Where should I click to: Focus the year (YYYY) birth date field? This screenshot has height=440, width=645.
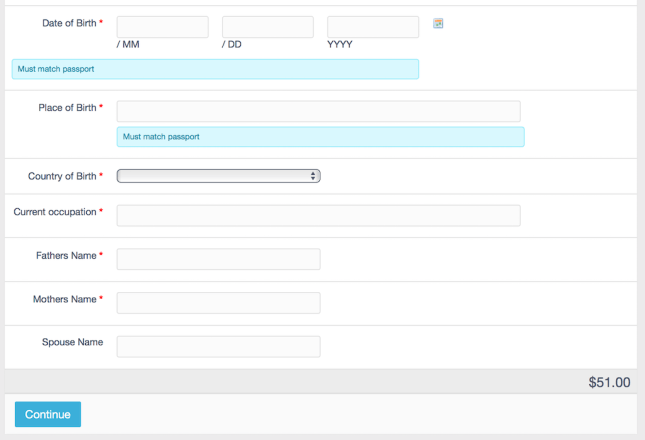[372, 27]
